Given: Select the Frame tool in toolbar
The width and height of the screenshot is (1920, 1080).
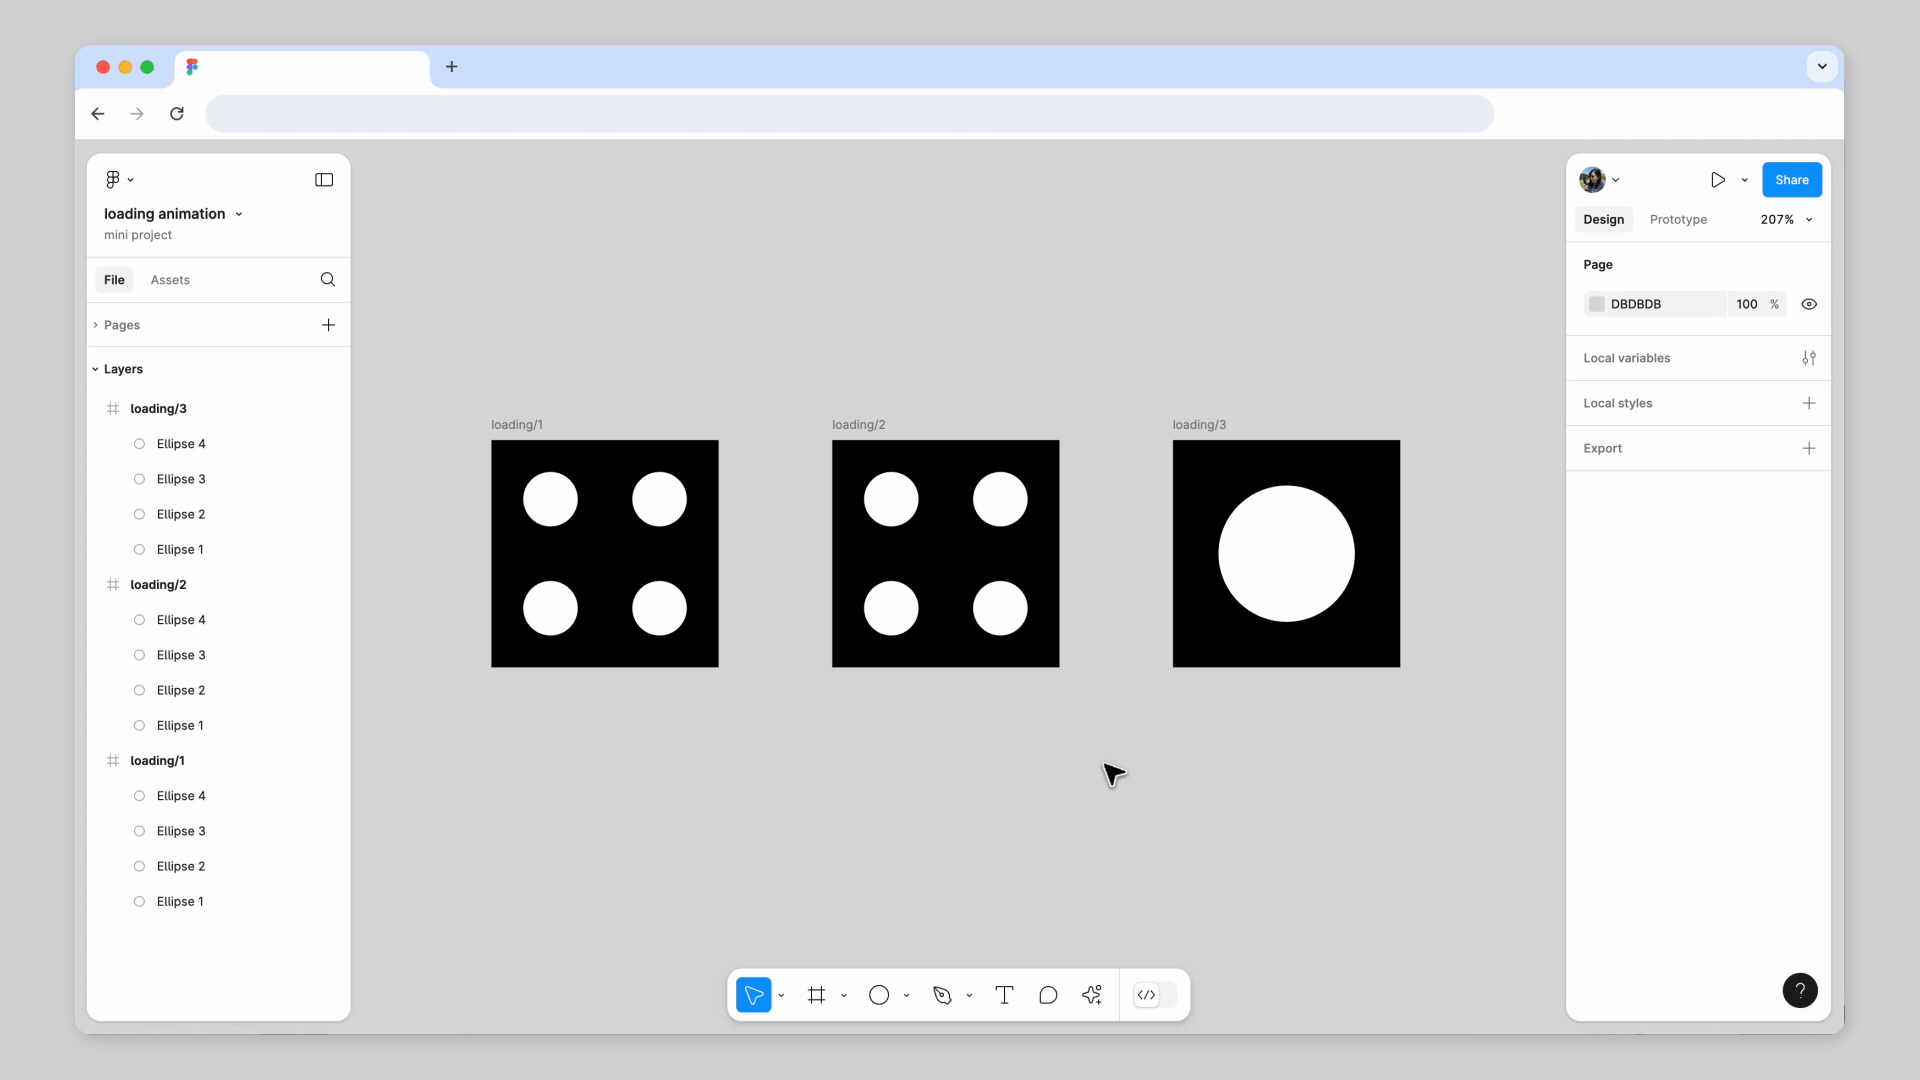Looking at the screenshot, I should pyautogui.click(x=817, y=995).
